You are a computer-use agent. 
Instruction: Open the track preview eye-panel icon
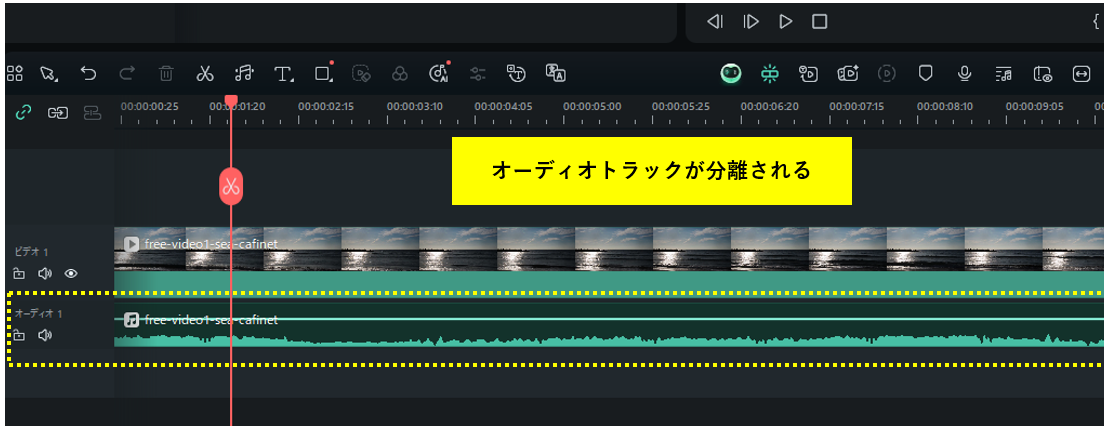click(1043, 73)
